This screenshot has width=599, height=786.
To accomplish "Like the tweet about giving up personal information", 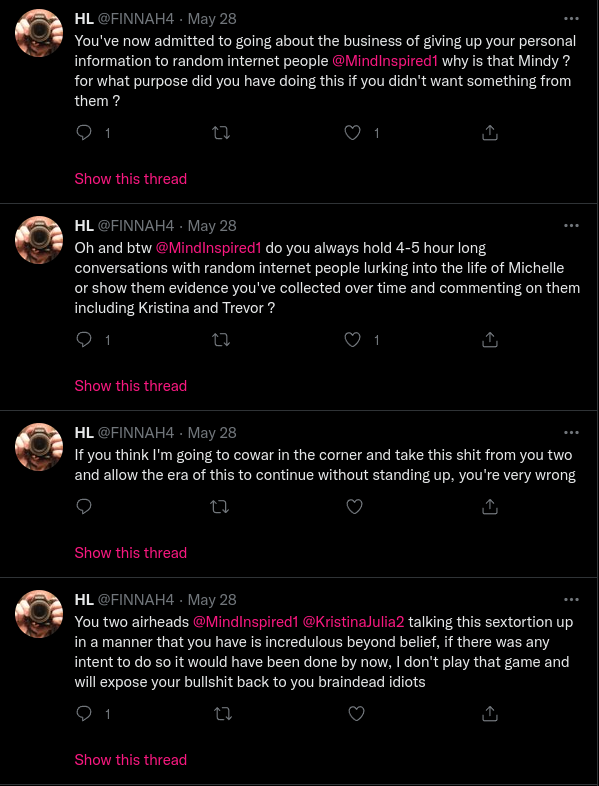I will click(x=353, y=133).
